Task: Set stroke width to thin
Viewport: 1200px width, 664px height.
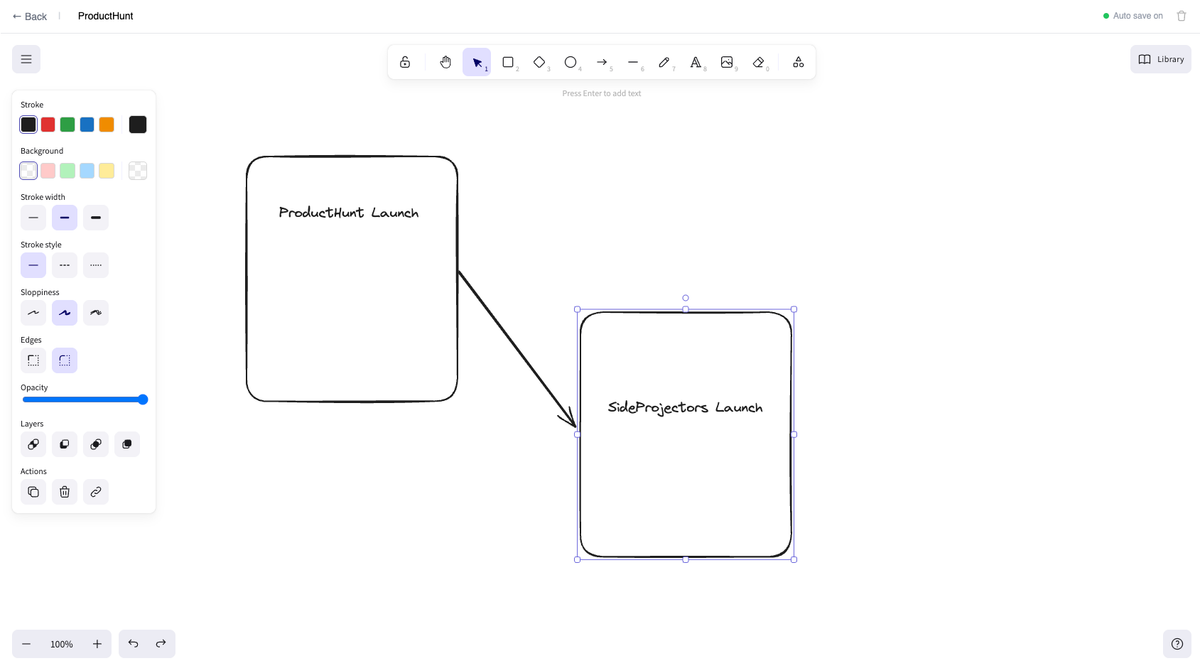Action: pos(33,218)
